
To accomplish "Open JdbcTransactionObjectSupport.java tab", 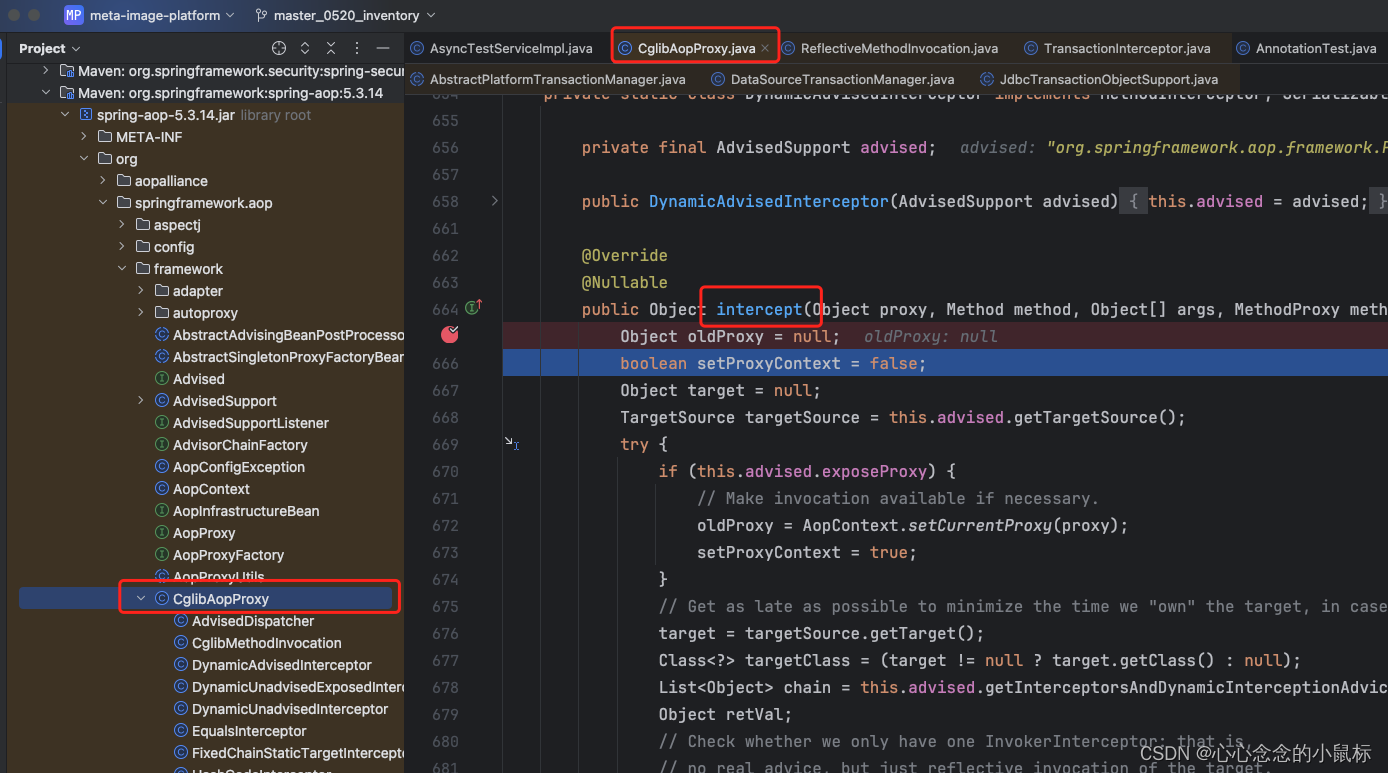I will pyautogui.click(x=1101, y=79).
